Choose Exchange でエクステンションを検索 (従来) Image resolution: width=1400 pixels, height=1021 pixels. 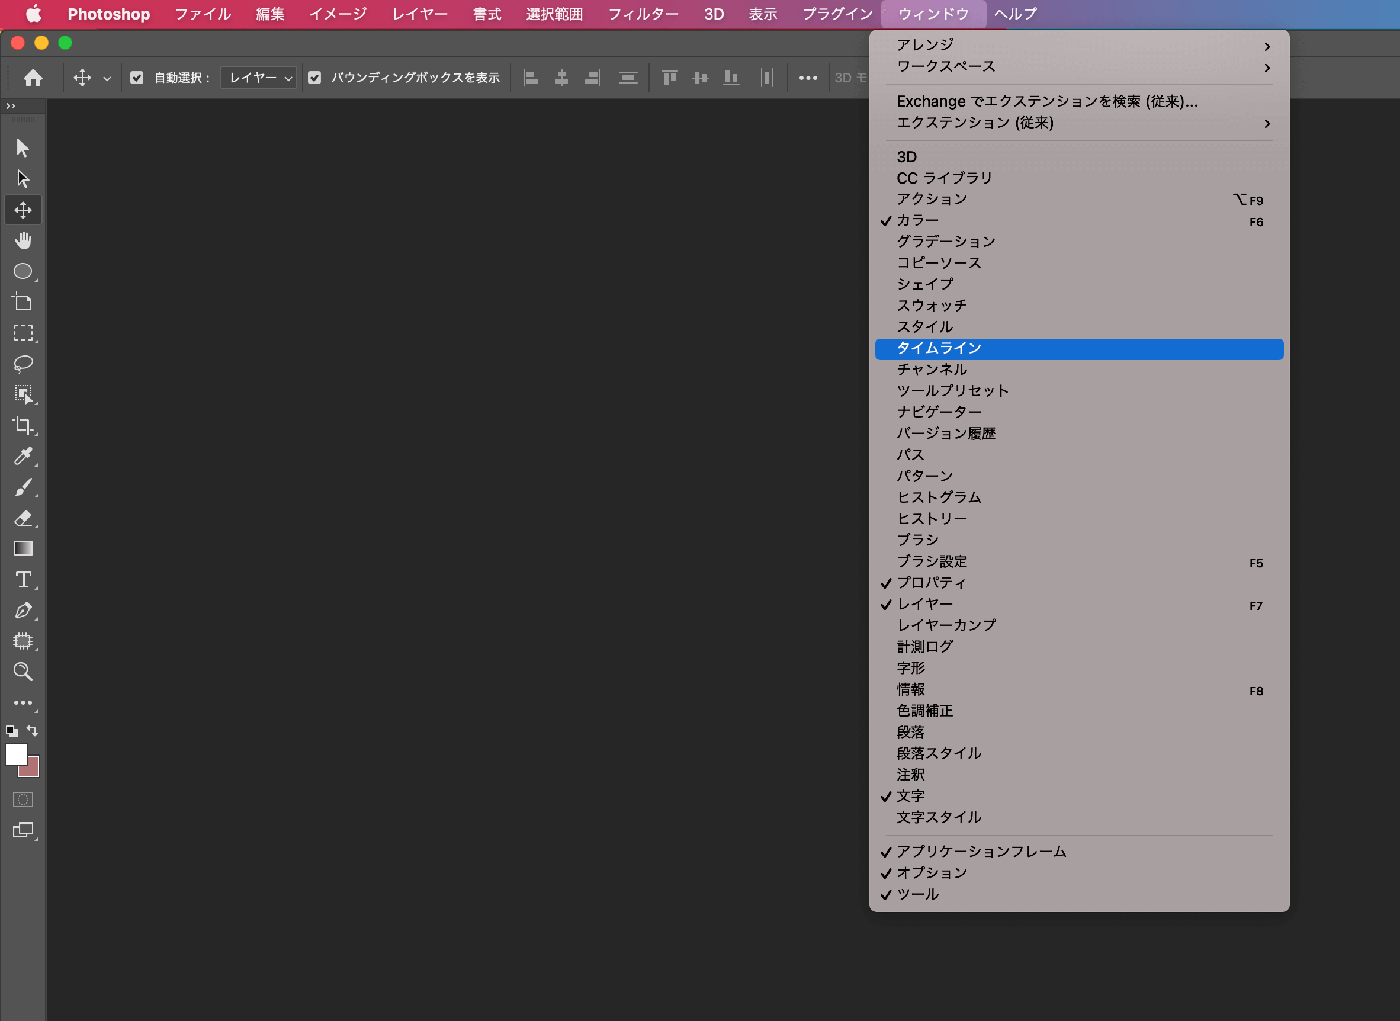pyautogui.click(x=1079, y=102)
